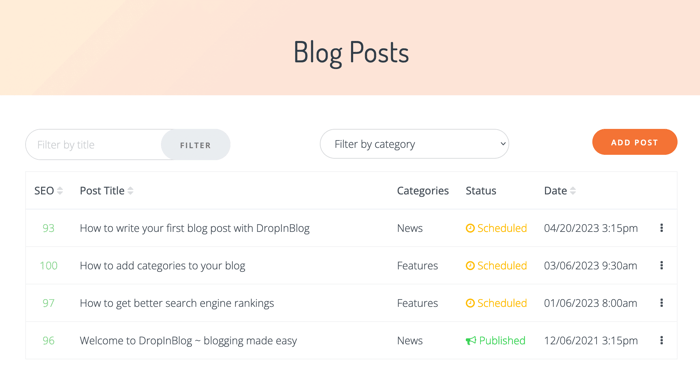Click the Categories column header
This screenshot has width=700, height=386.
click(423, 191)
